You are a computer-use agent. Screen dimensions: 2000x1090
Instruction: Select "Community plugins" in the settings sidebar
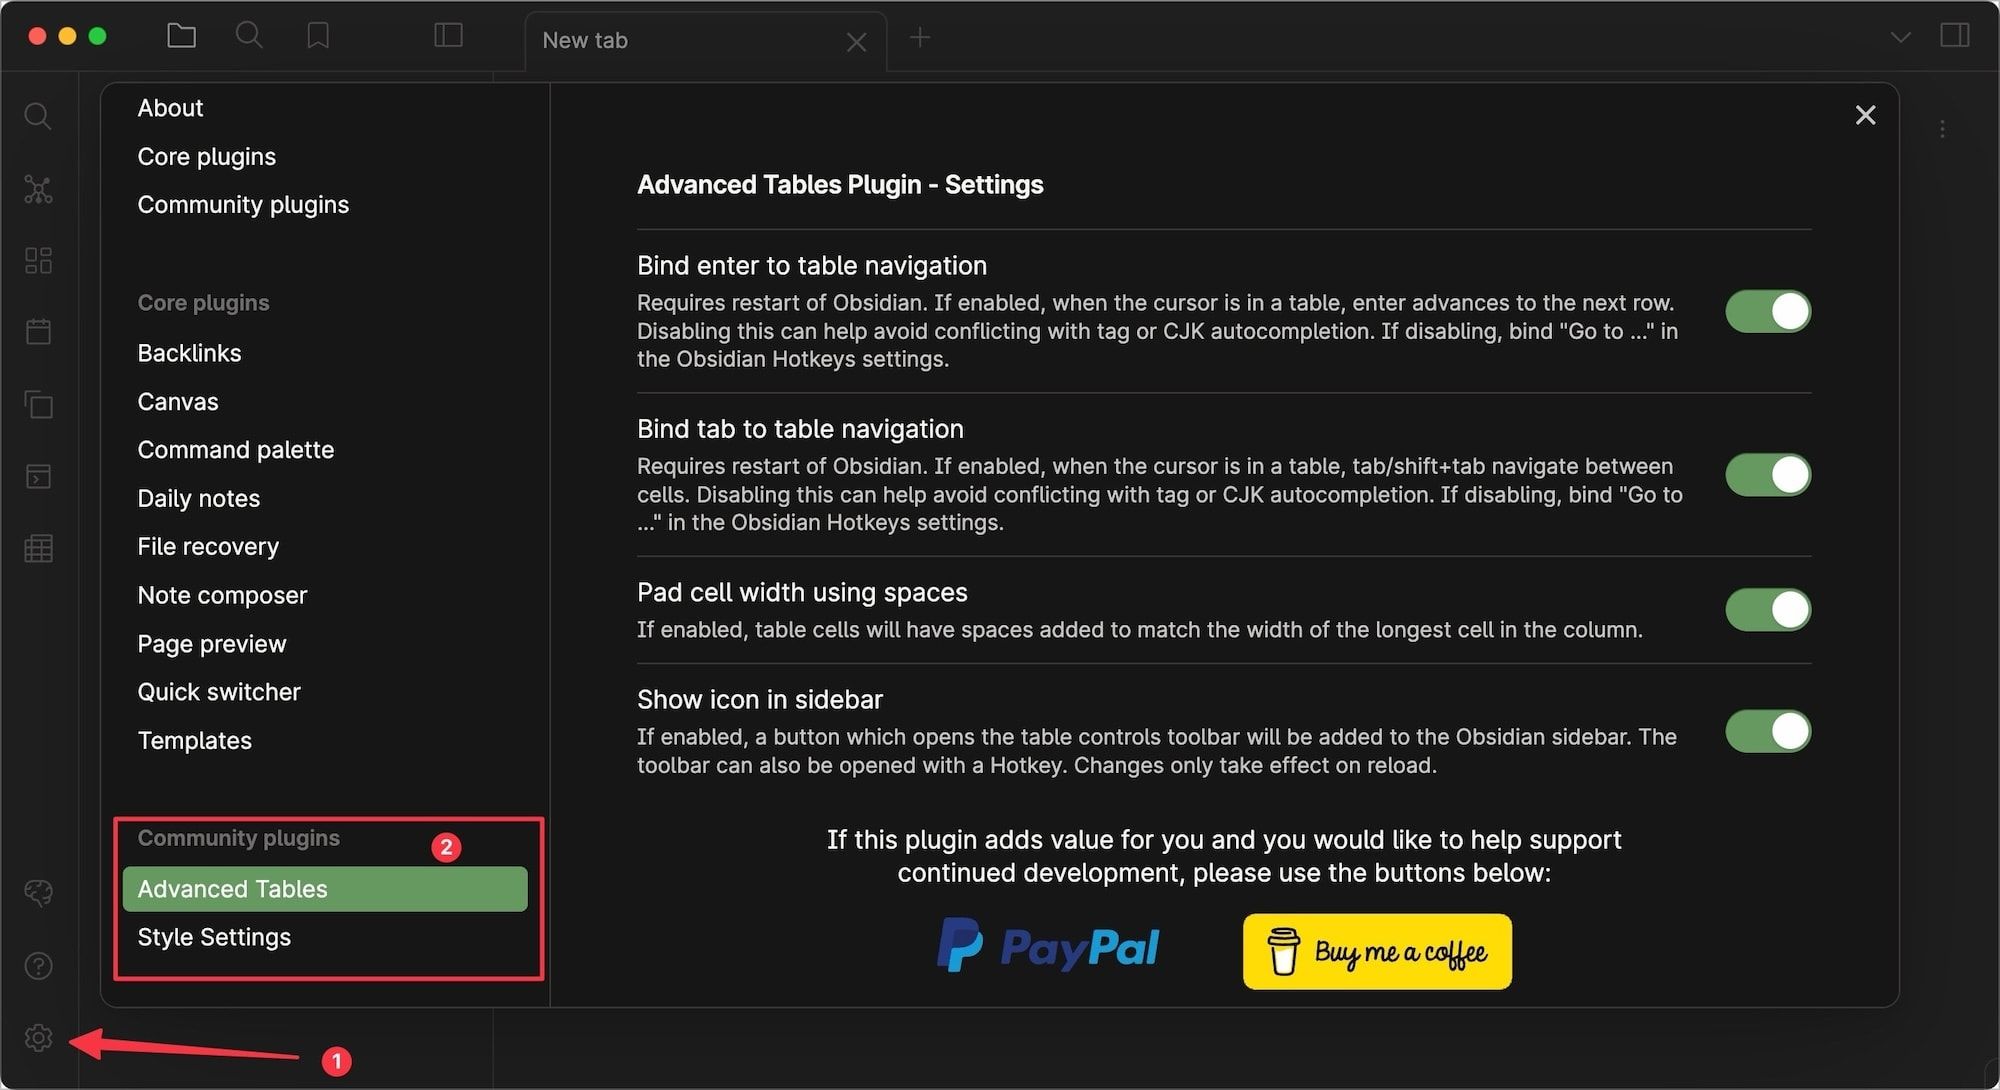[243, 204]
